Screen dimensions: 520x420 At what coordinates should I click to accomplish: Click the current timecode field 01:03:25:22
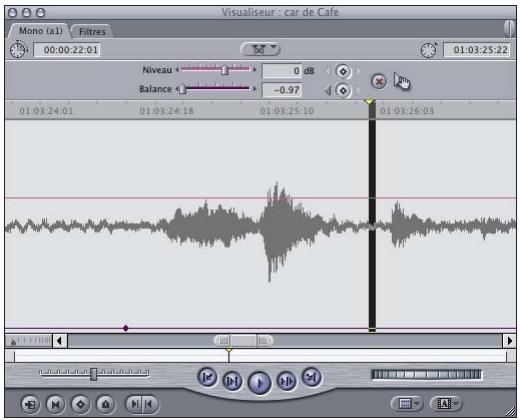477,50
